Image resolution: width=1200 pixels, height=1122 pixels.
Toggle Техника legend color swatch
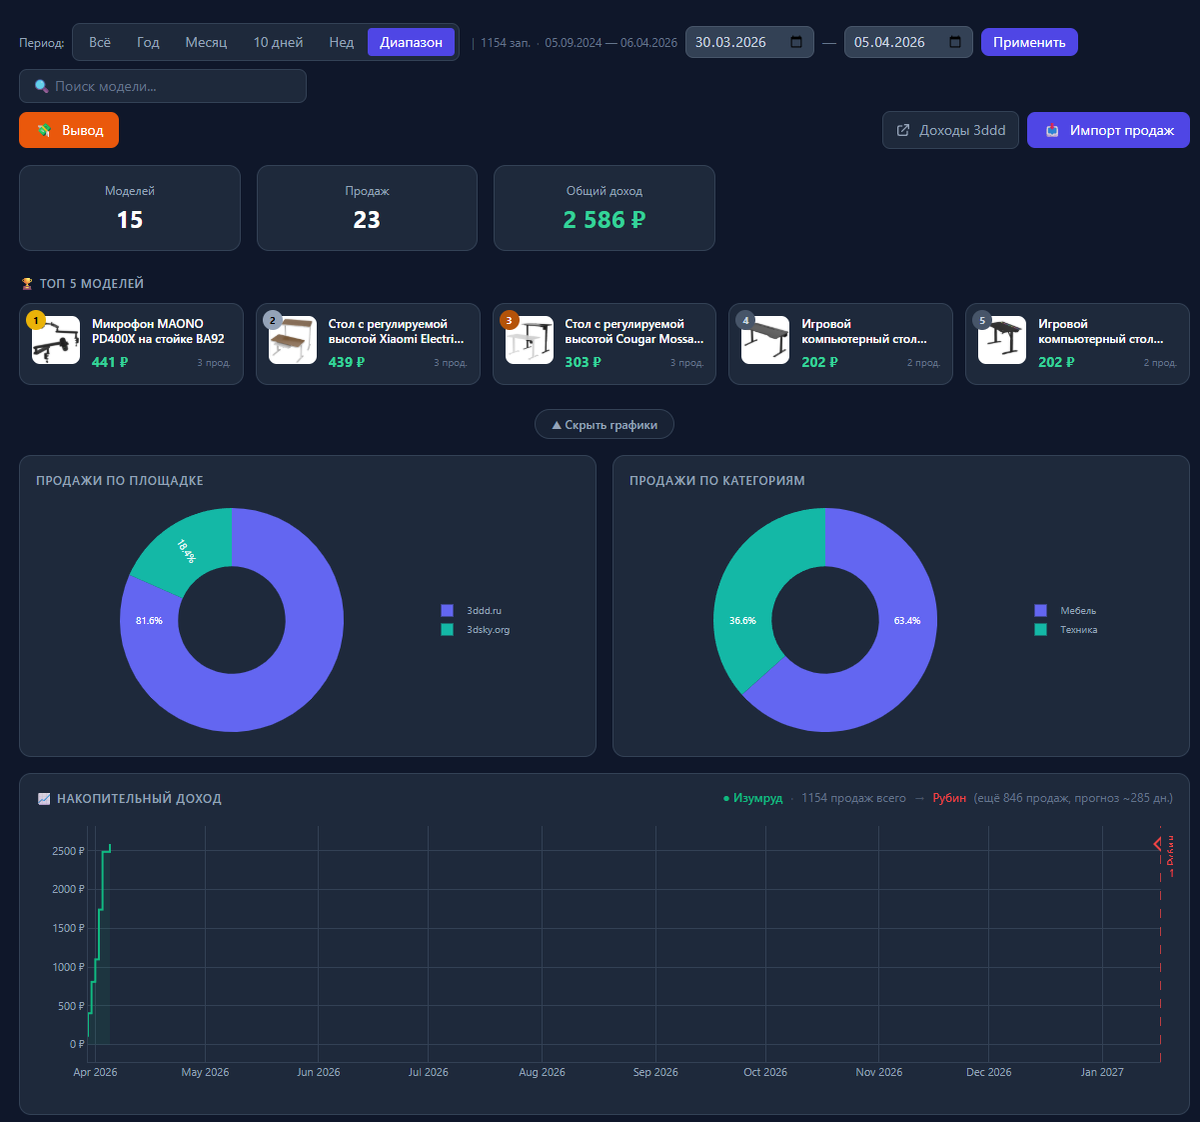pos(1040,630)
